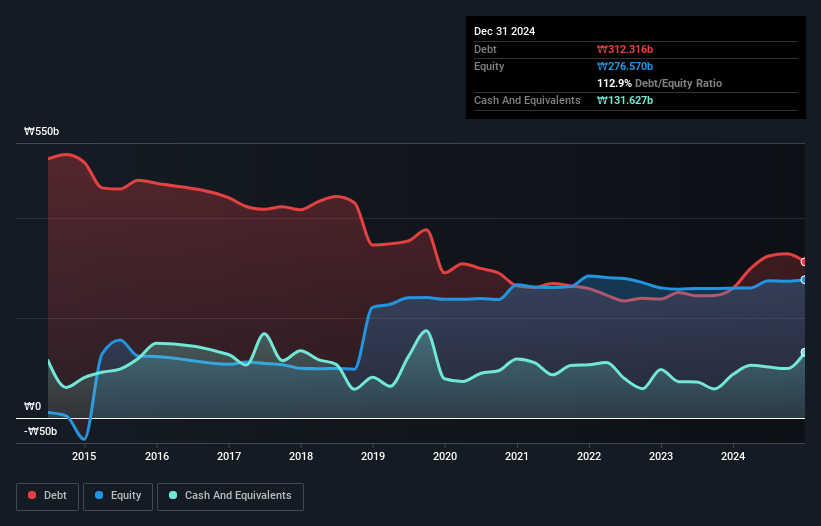This screenshot has height=526, width=821.
Task: Click the 2019 x-axis label
Action: 373,456
